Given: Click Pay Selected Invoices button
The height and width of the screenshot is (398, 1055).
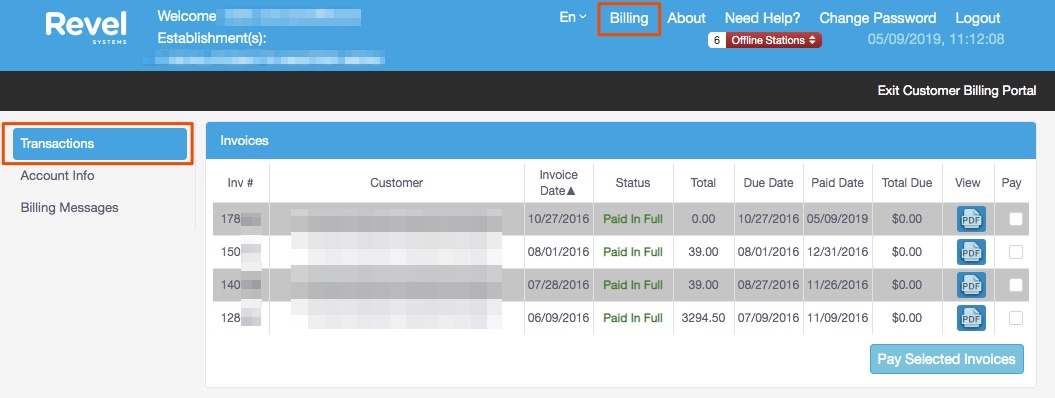Looking at the screenshot, I should coord(947,359).
